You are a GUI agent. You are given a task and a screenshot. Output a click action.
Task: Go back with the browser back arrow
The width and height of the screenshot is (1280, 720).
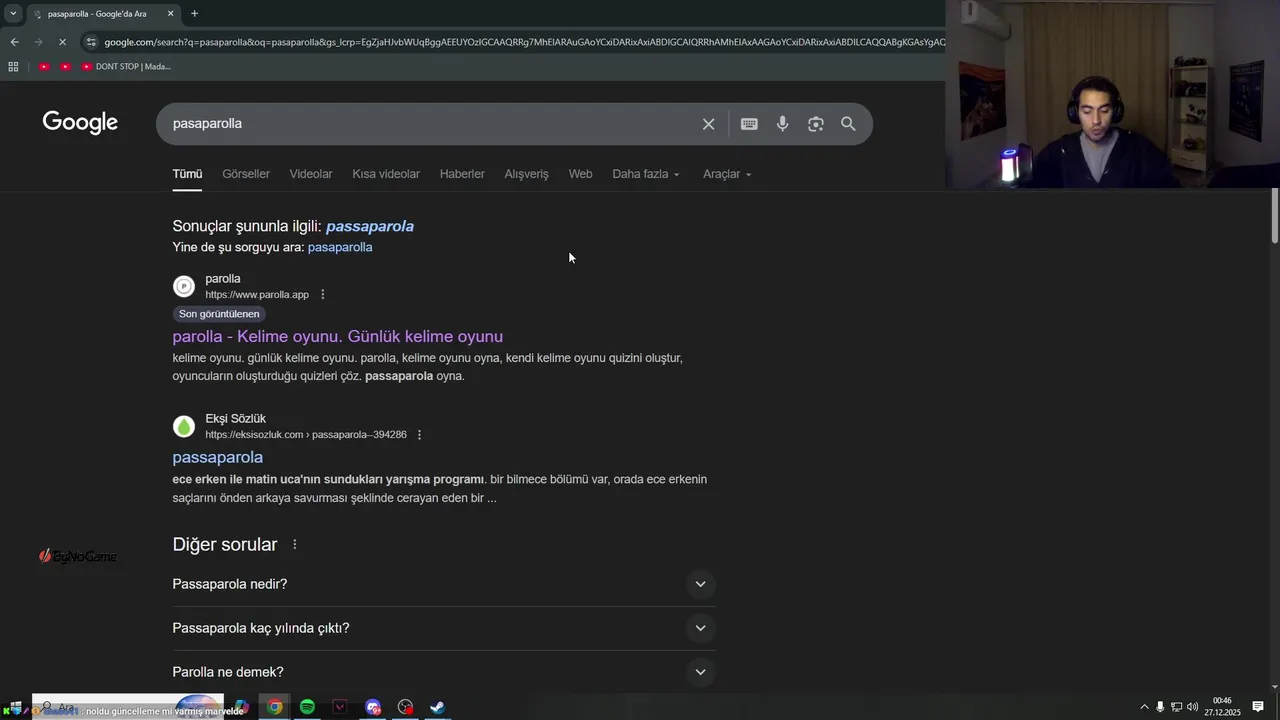tap(14, 42)
